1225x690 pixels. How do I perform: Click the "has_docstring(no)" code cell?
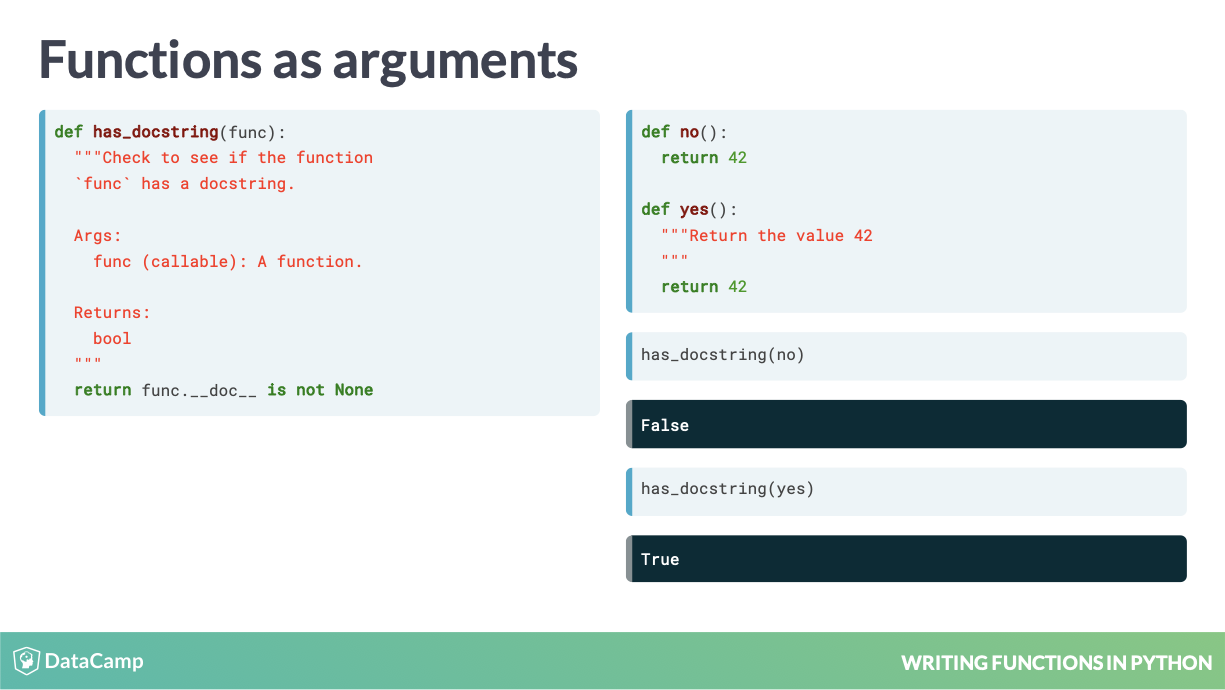tap(906, 356)
